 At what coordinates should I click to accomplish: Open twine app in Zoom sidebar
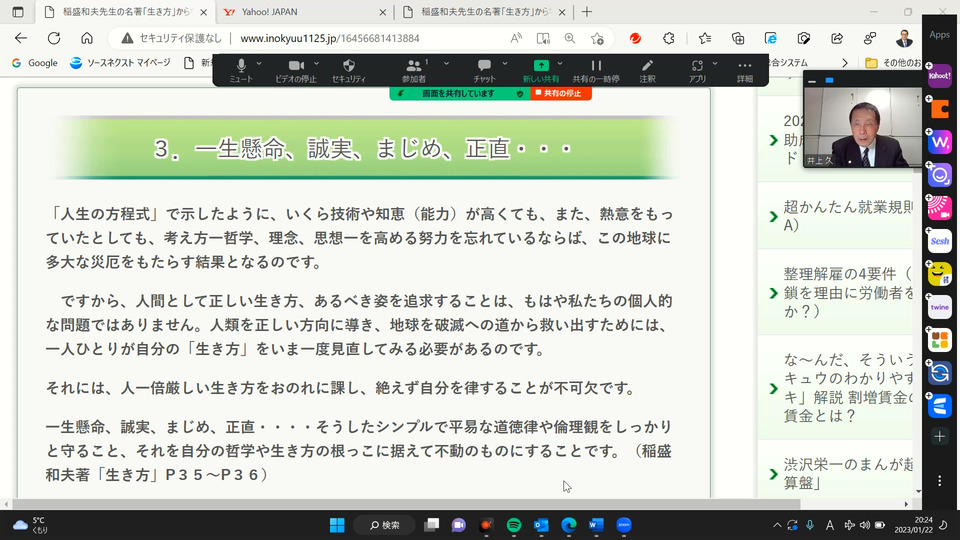tap(940, 307)
